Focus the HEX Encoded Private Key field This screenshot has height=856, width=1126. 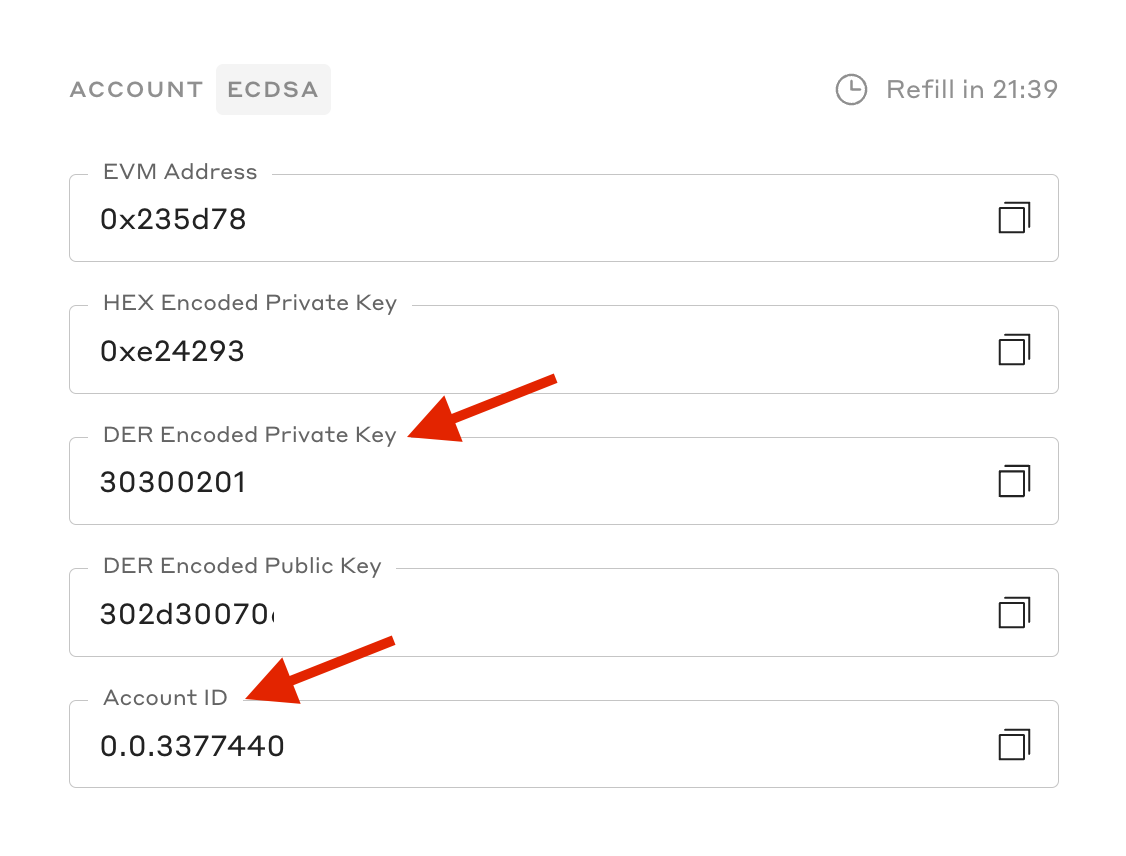click(500, 351)
